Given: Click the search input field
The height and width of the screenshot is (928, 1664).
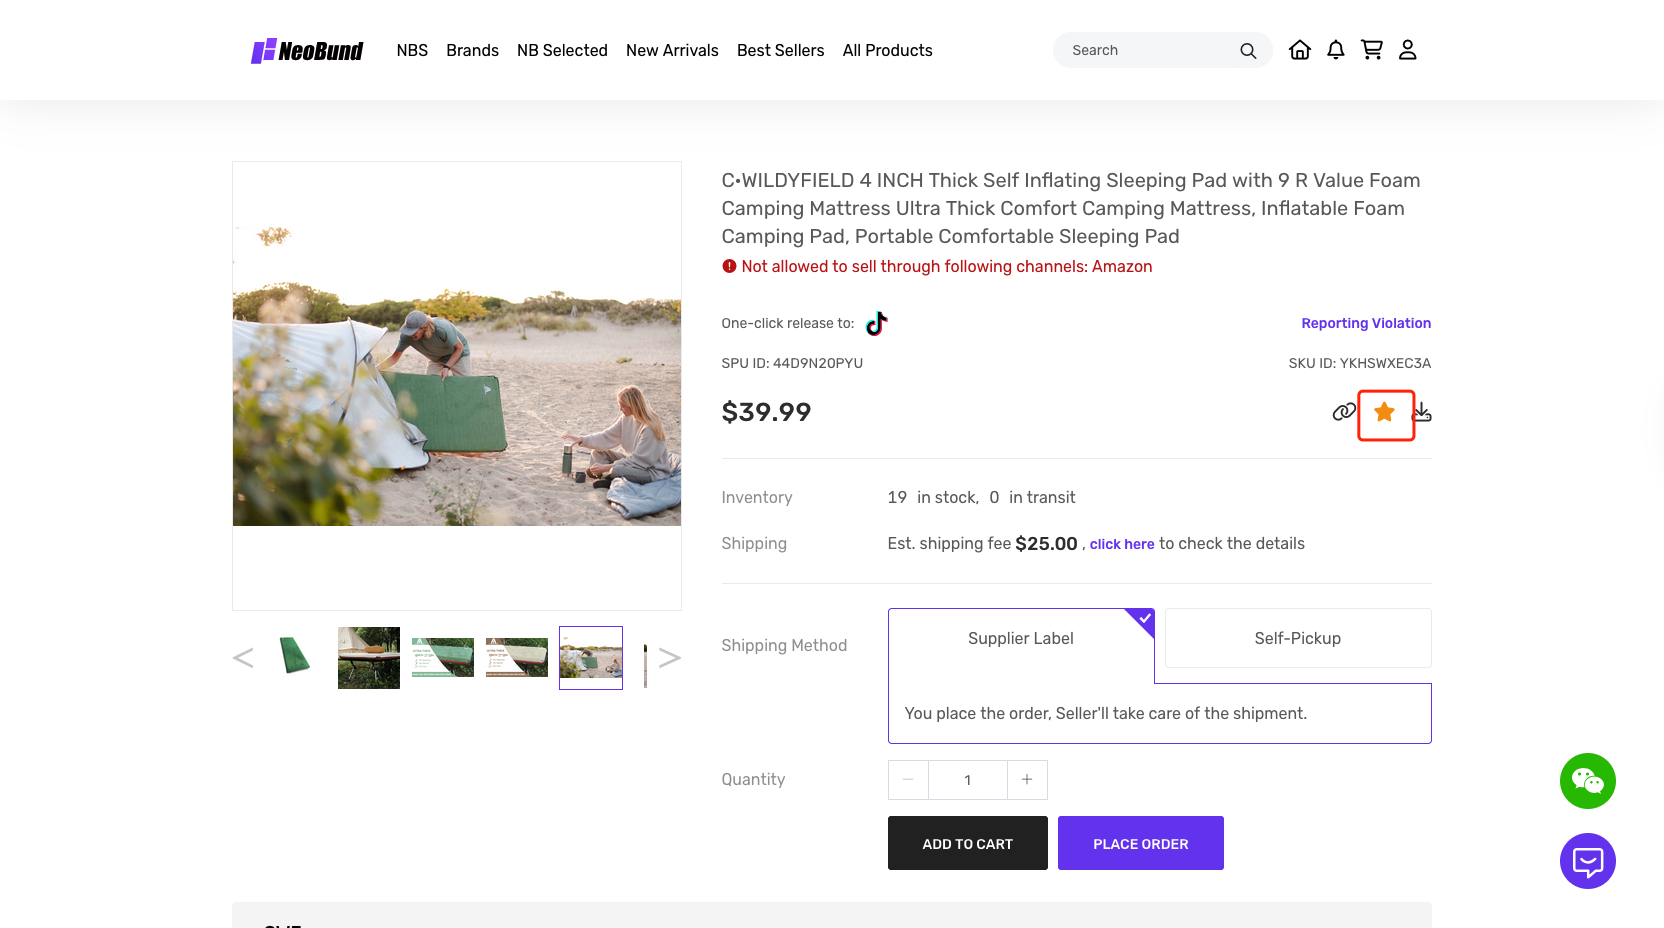Looking at the screenshot, I should tap(1150, 50).
